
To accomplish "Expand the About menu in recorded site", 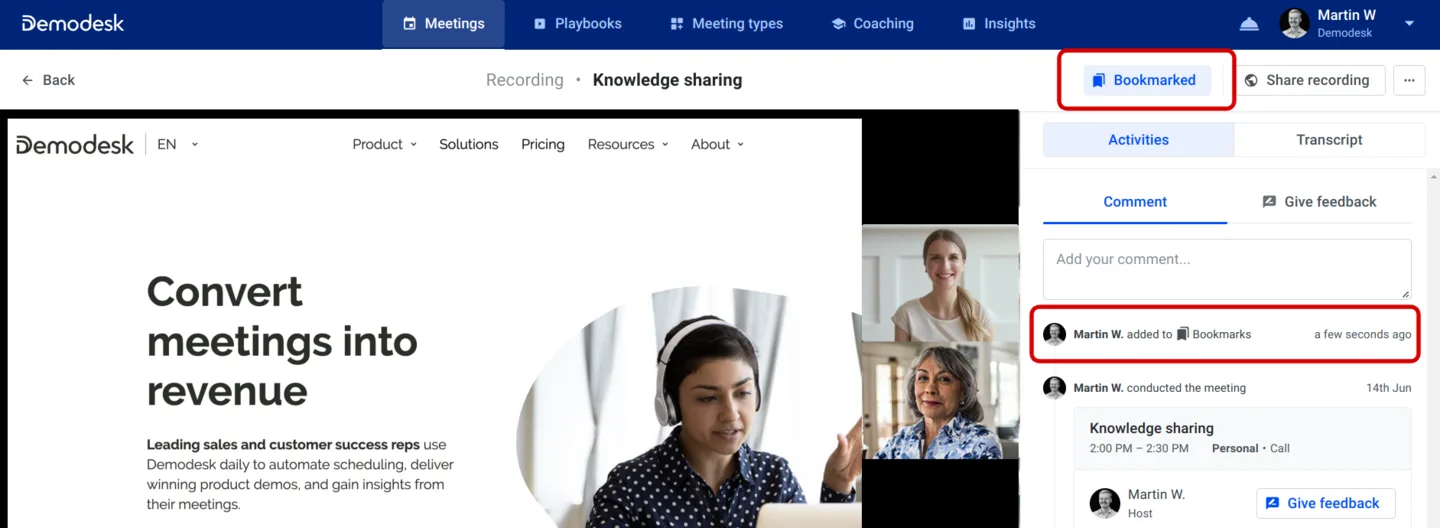I will point(718,144).
